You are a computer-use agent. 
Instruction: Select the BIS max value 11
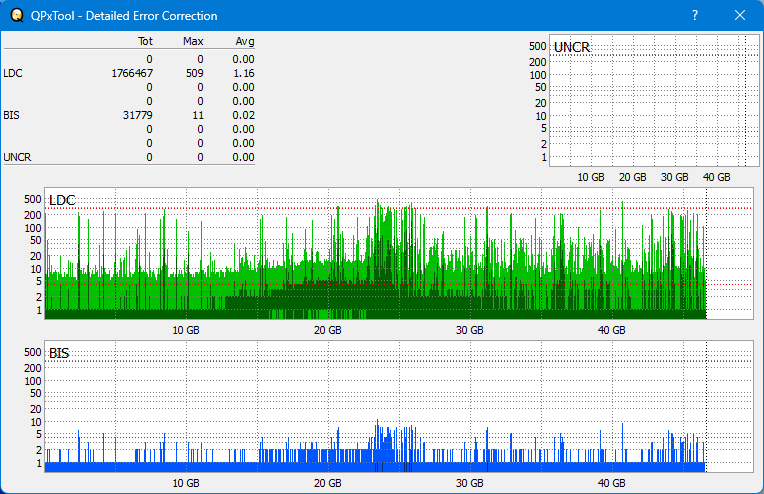click(x=198, y=115)
